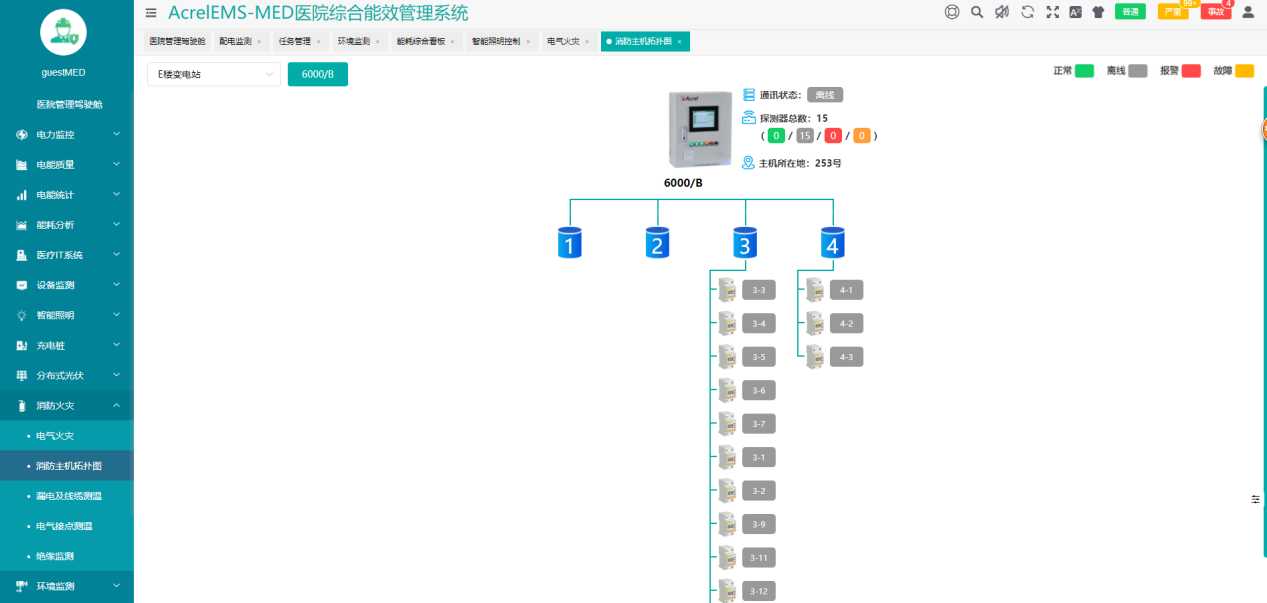Toggle the muted alarm sound icon

tap(1002, 12)
